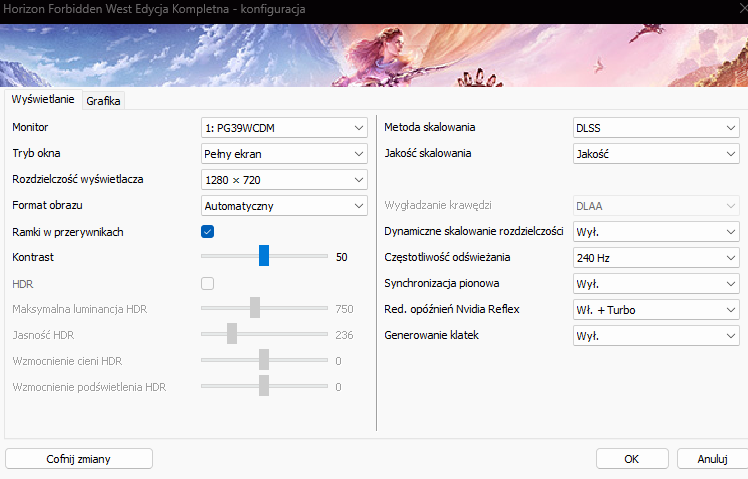Click the Tryb okna label
The height and width of the screenshot is (479, 748).
[x=36, y=153]
